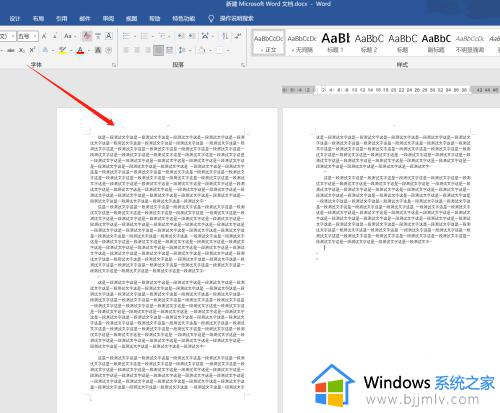Toggle show paragraph marks
The width and height of the screenshot is (500, 413).
(x=238, y=36)
